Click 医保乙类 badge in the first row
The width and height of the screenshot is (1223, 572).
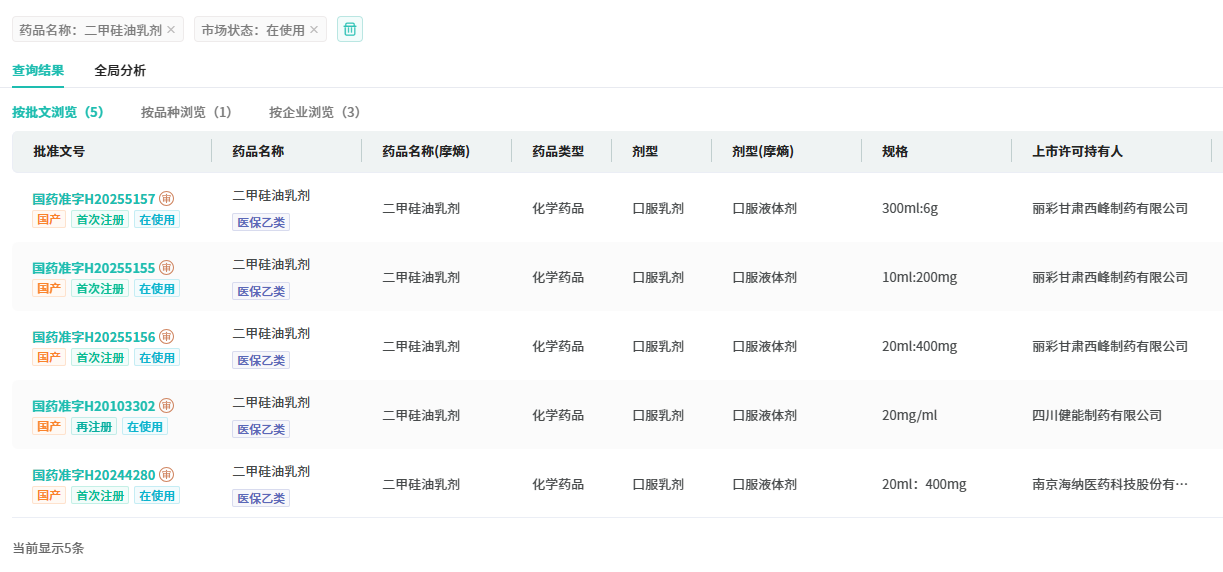click(x=261, y=222)
